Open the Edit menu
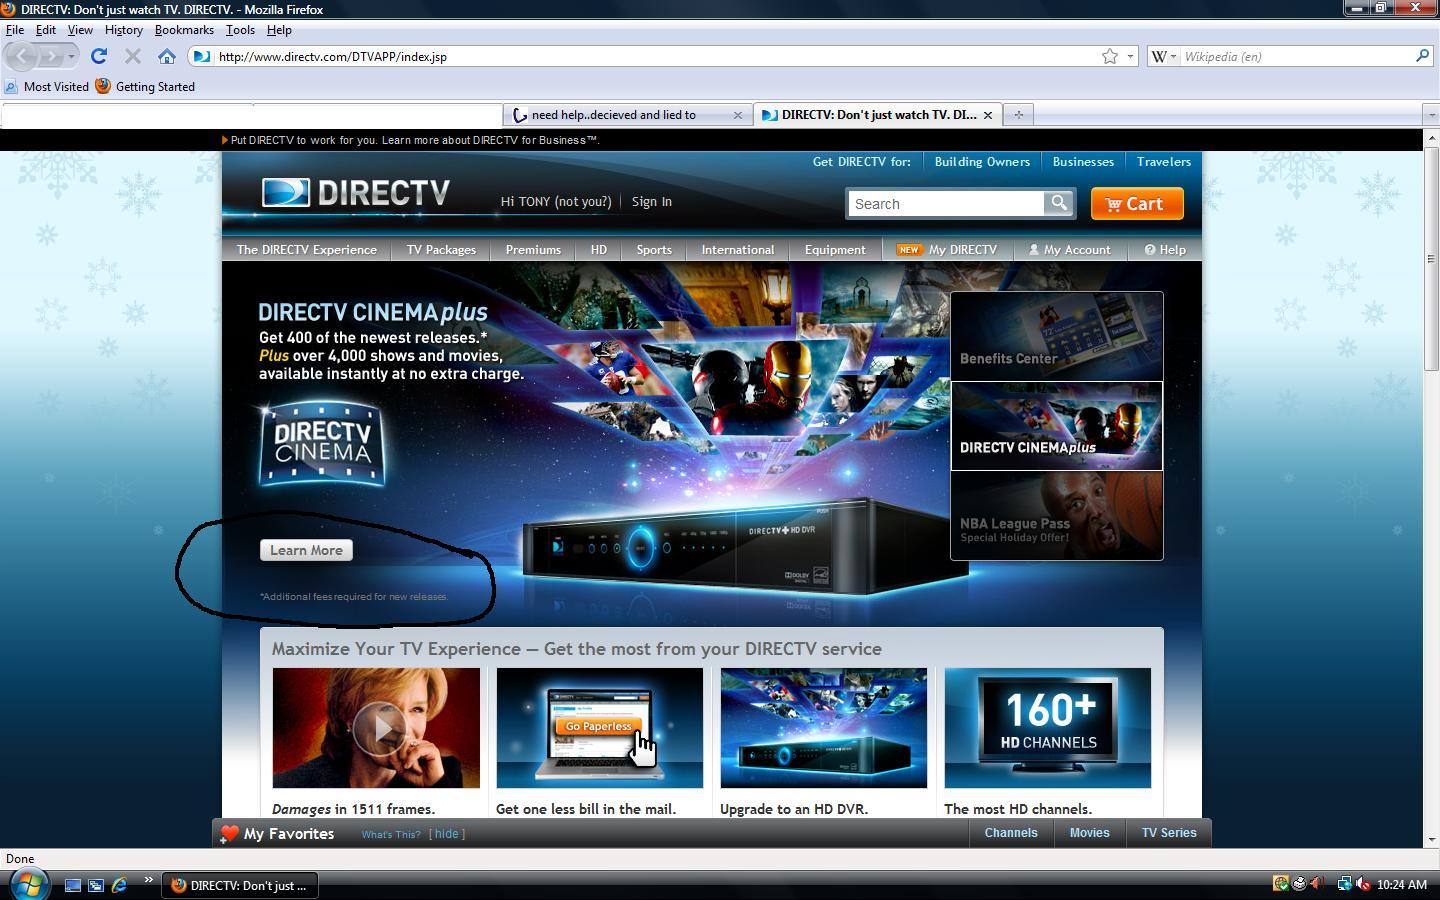This screenshot has width=1440, height=900. coord(46,30)
